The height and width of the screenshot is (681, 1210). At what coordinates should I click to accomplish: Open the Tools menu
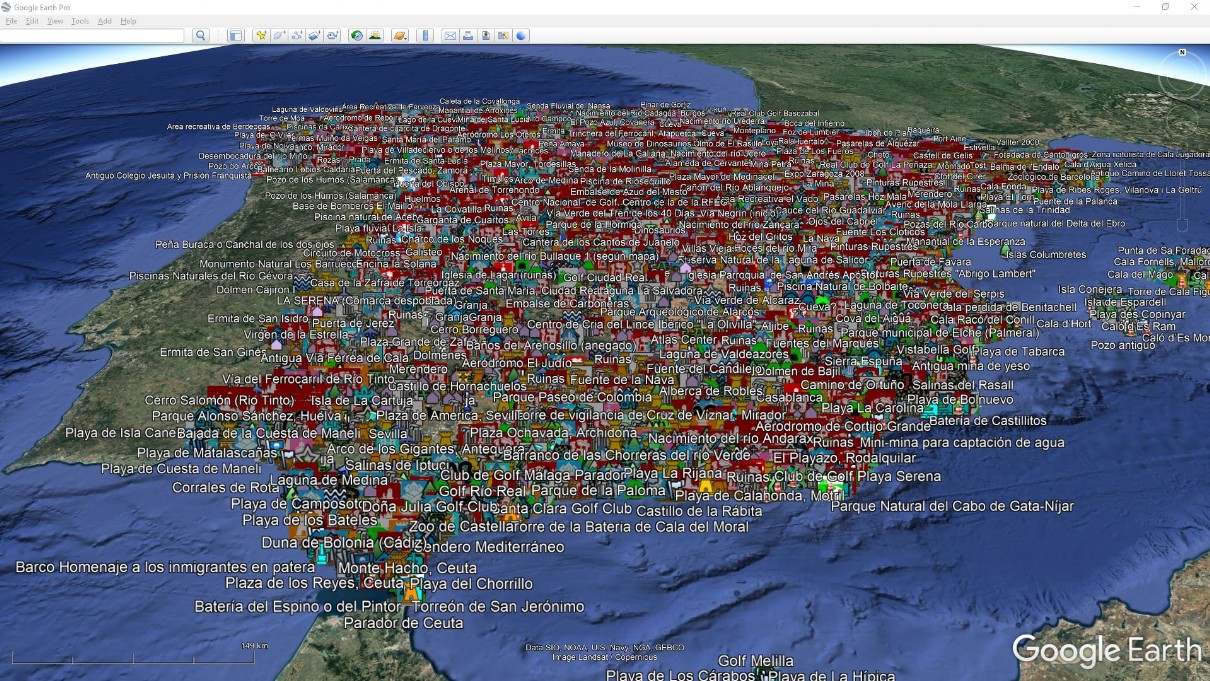pos(80,21)
